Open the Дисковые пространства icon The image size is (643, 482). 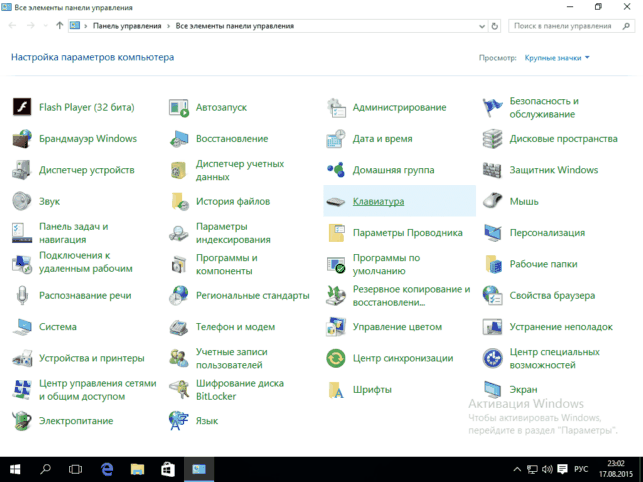click(493, 139)
